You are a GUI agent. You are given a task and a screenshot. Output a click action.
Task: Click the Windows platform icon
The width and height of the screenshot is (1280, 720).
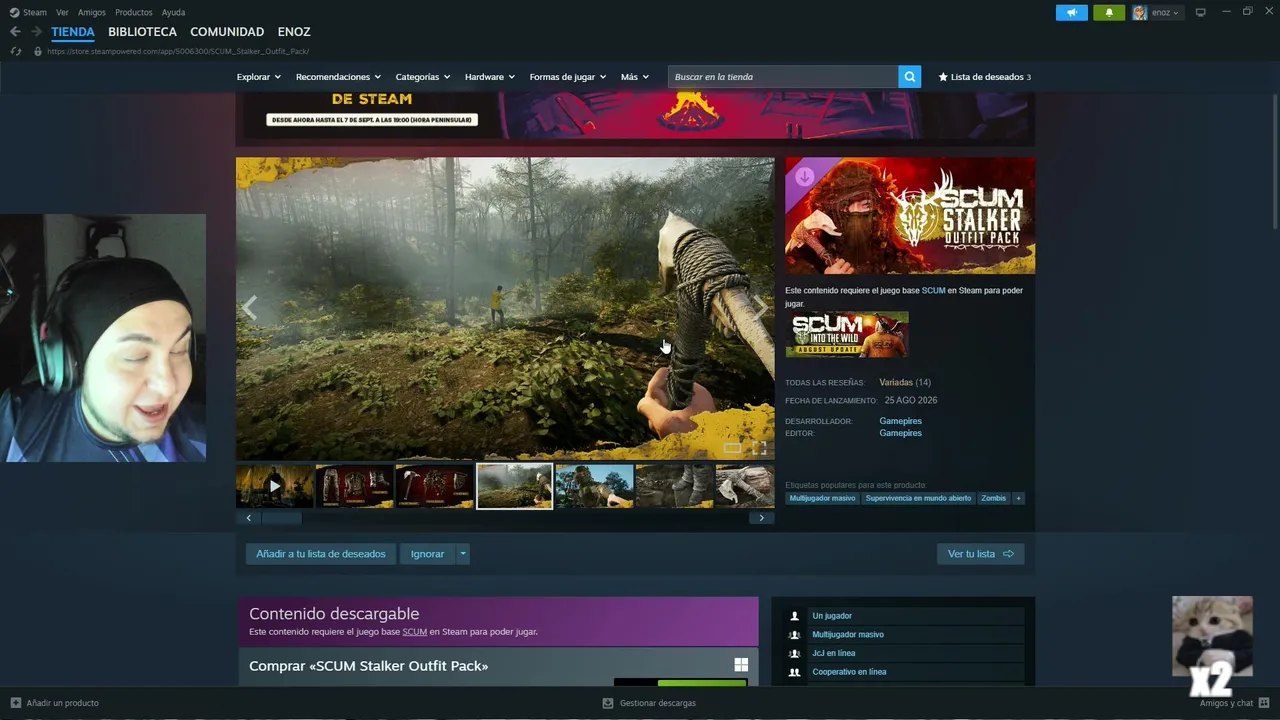[741, 665]
